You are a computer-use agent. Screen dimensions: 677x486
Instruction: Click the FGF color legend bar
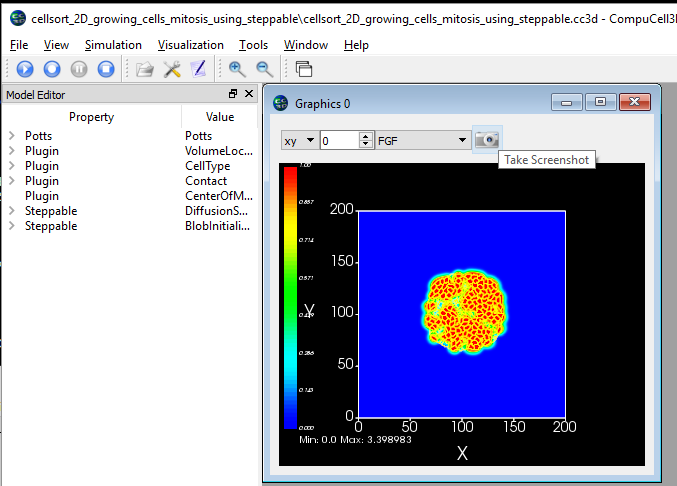(290, 298)
